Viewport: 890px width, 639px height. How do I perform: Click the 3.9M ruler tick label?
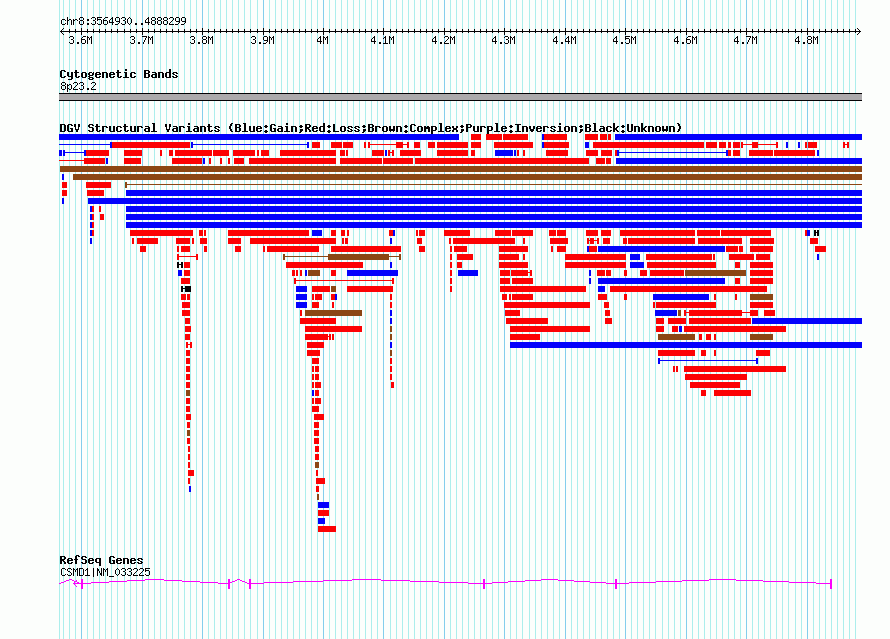262,40
